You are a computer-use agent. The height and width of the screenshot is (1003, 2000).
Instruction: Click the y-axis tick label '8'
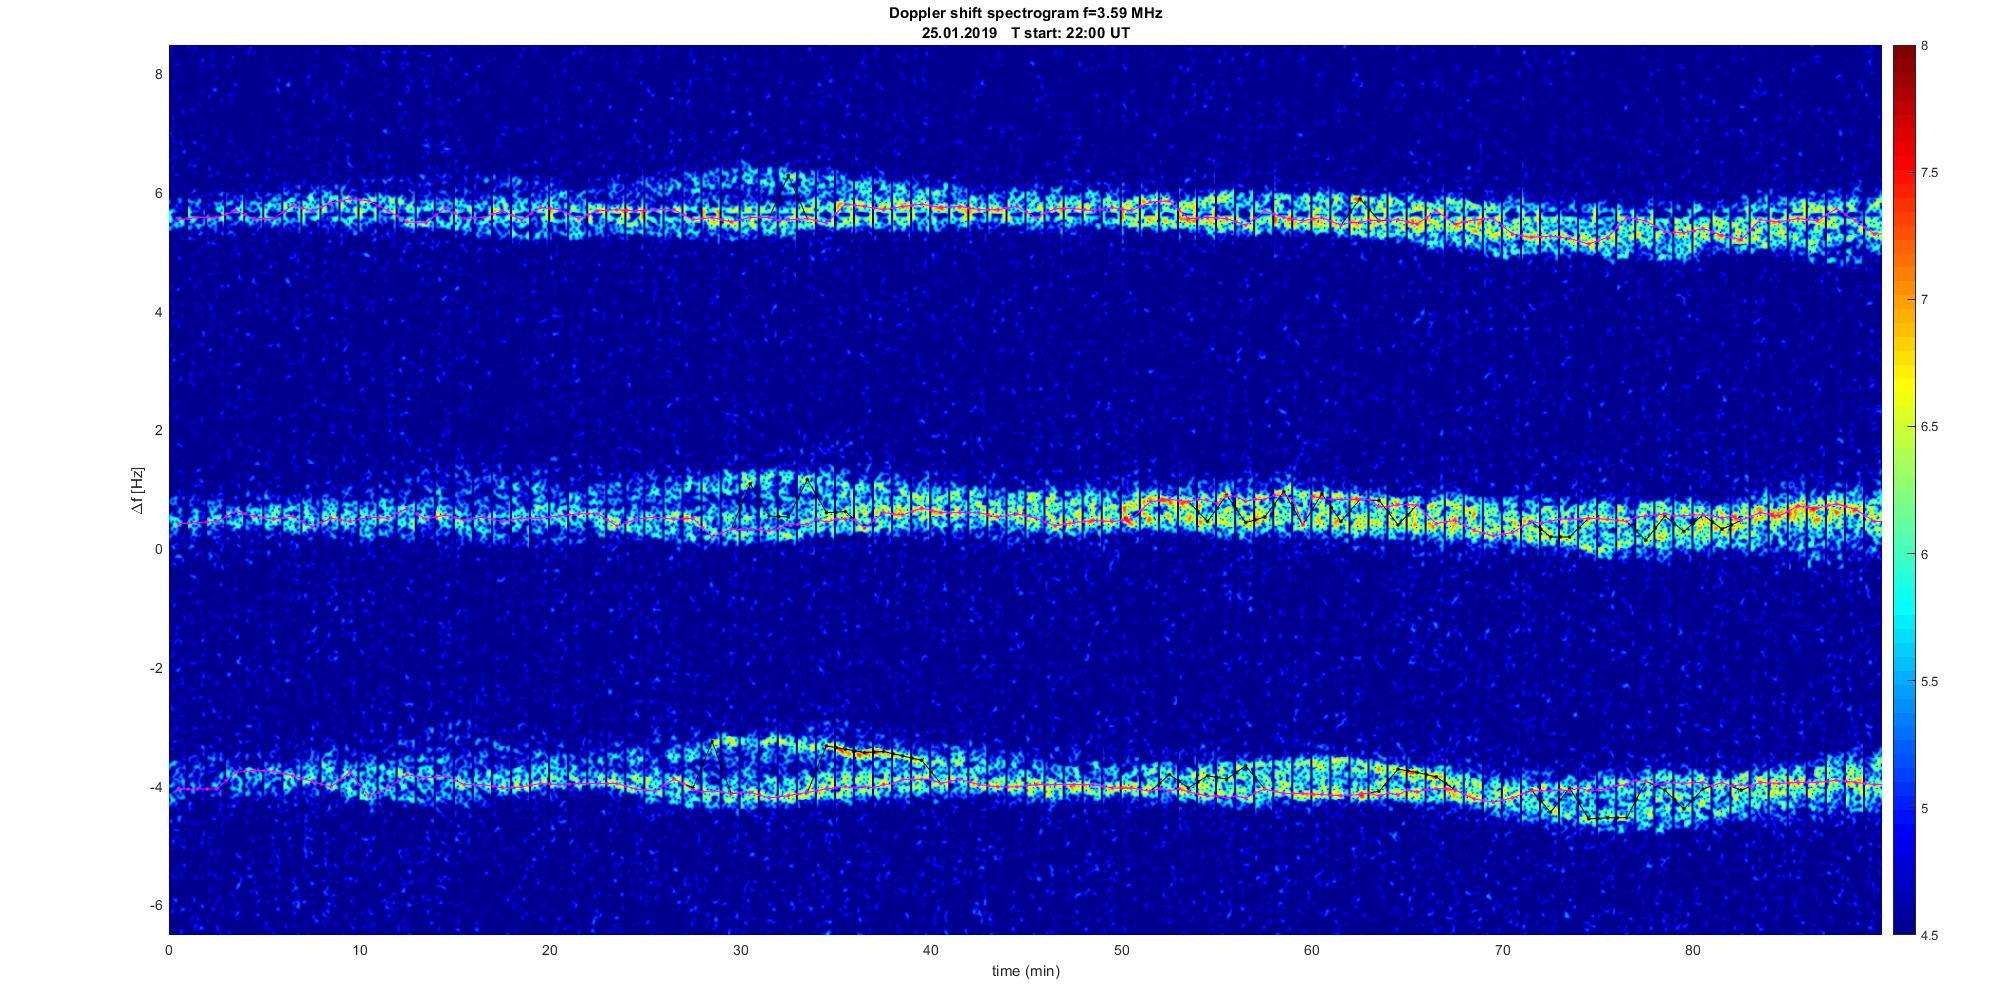click(158, 75)
